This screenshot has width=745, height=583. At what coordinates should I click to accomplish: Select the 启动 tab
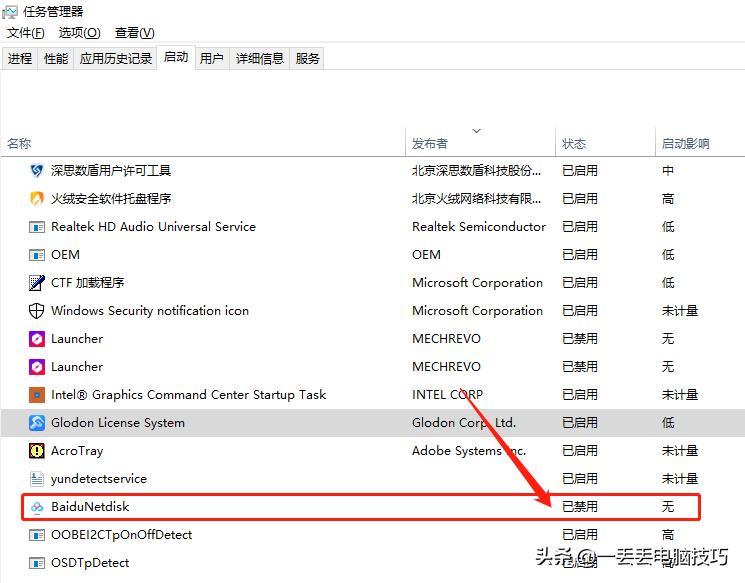[176, 57]
